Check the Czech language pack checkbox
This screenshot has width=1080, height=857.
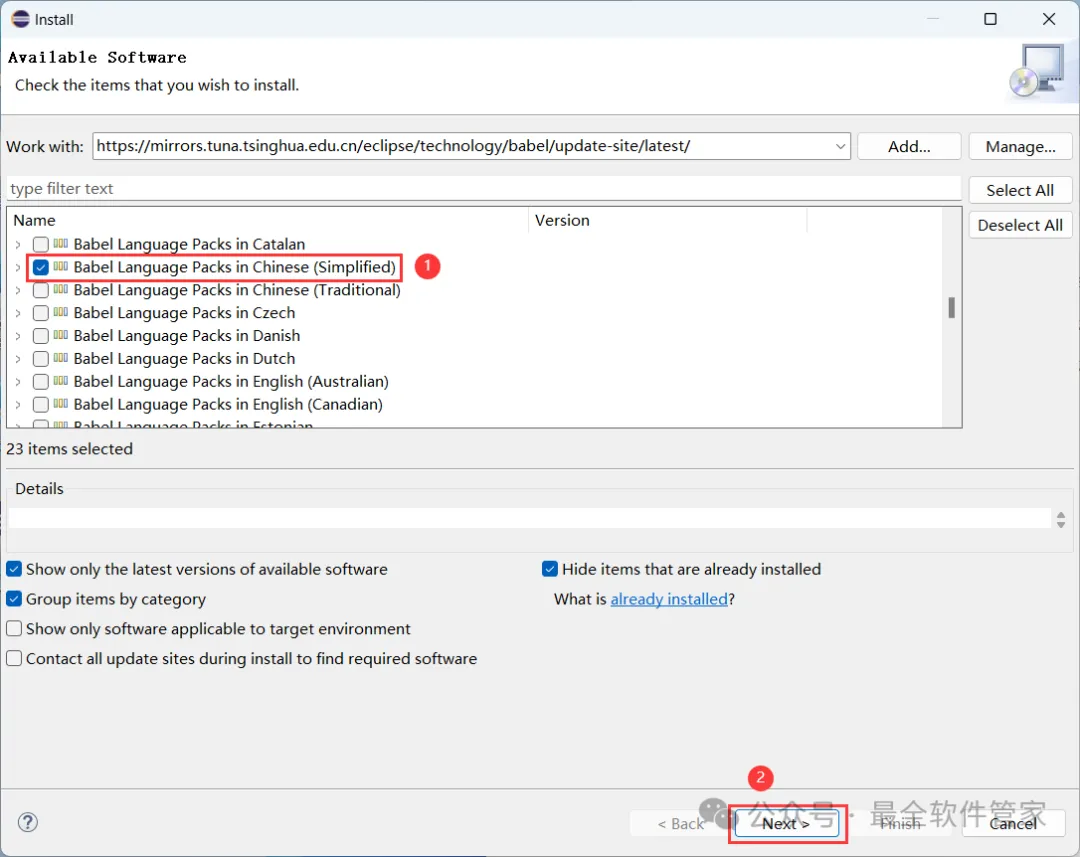(x=41, y=313)
